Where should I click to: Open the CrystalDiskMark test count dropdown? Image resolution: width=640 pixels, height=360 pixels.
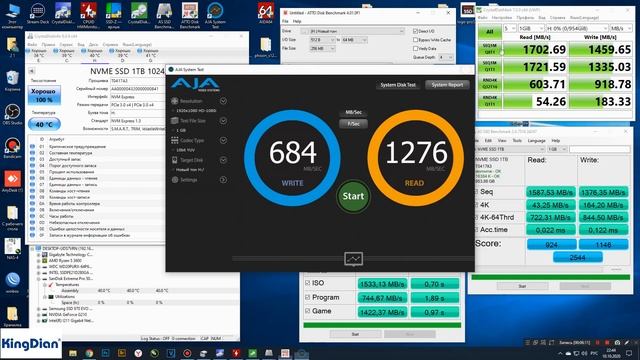(509, 28)
